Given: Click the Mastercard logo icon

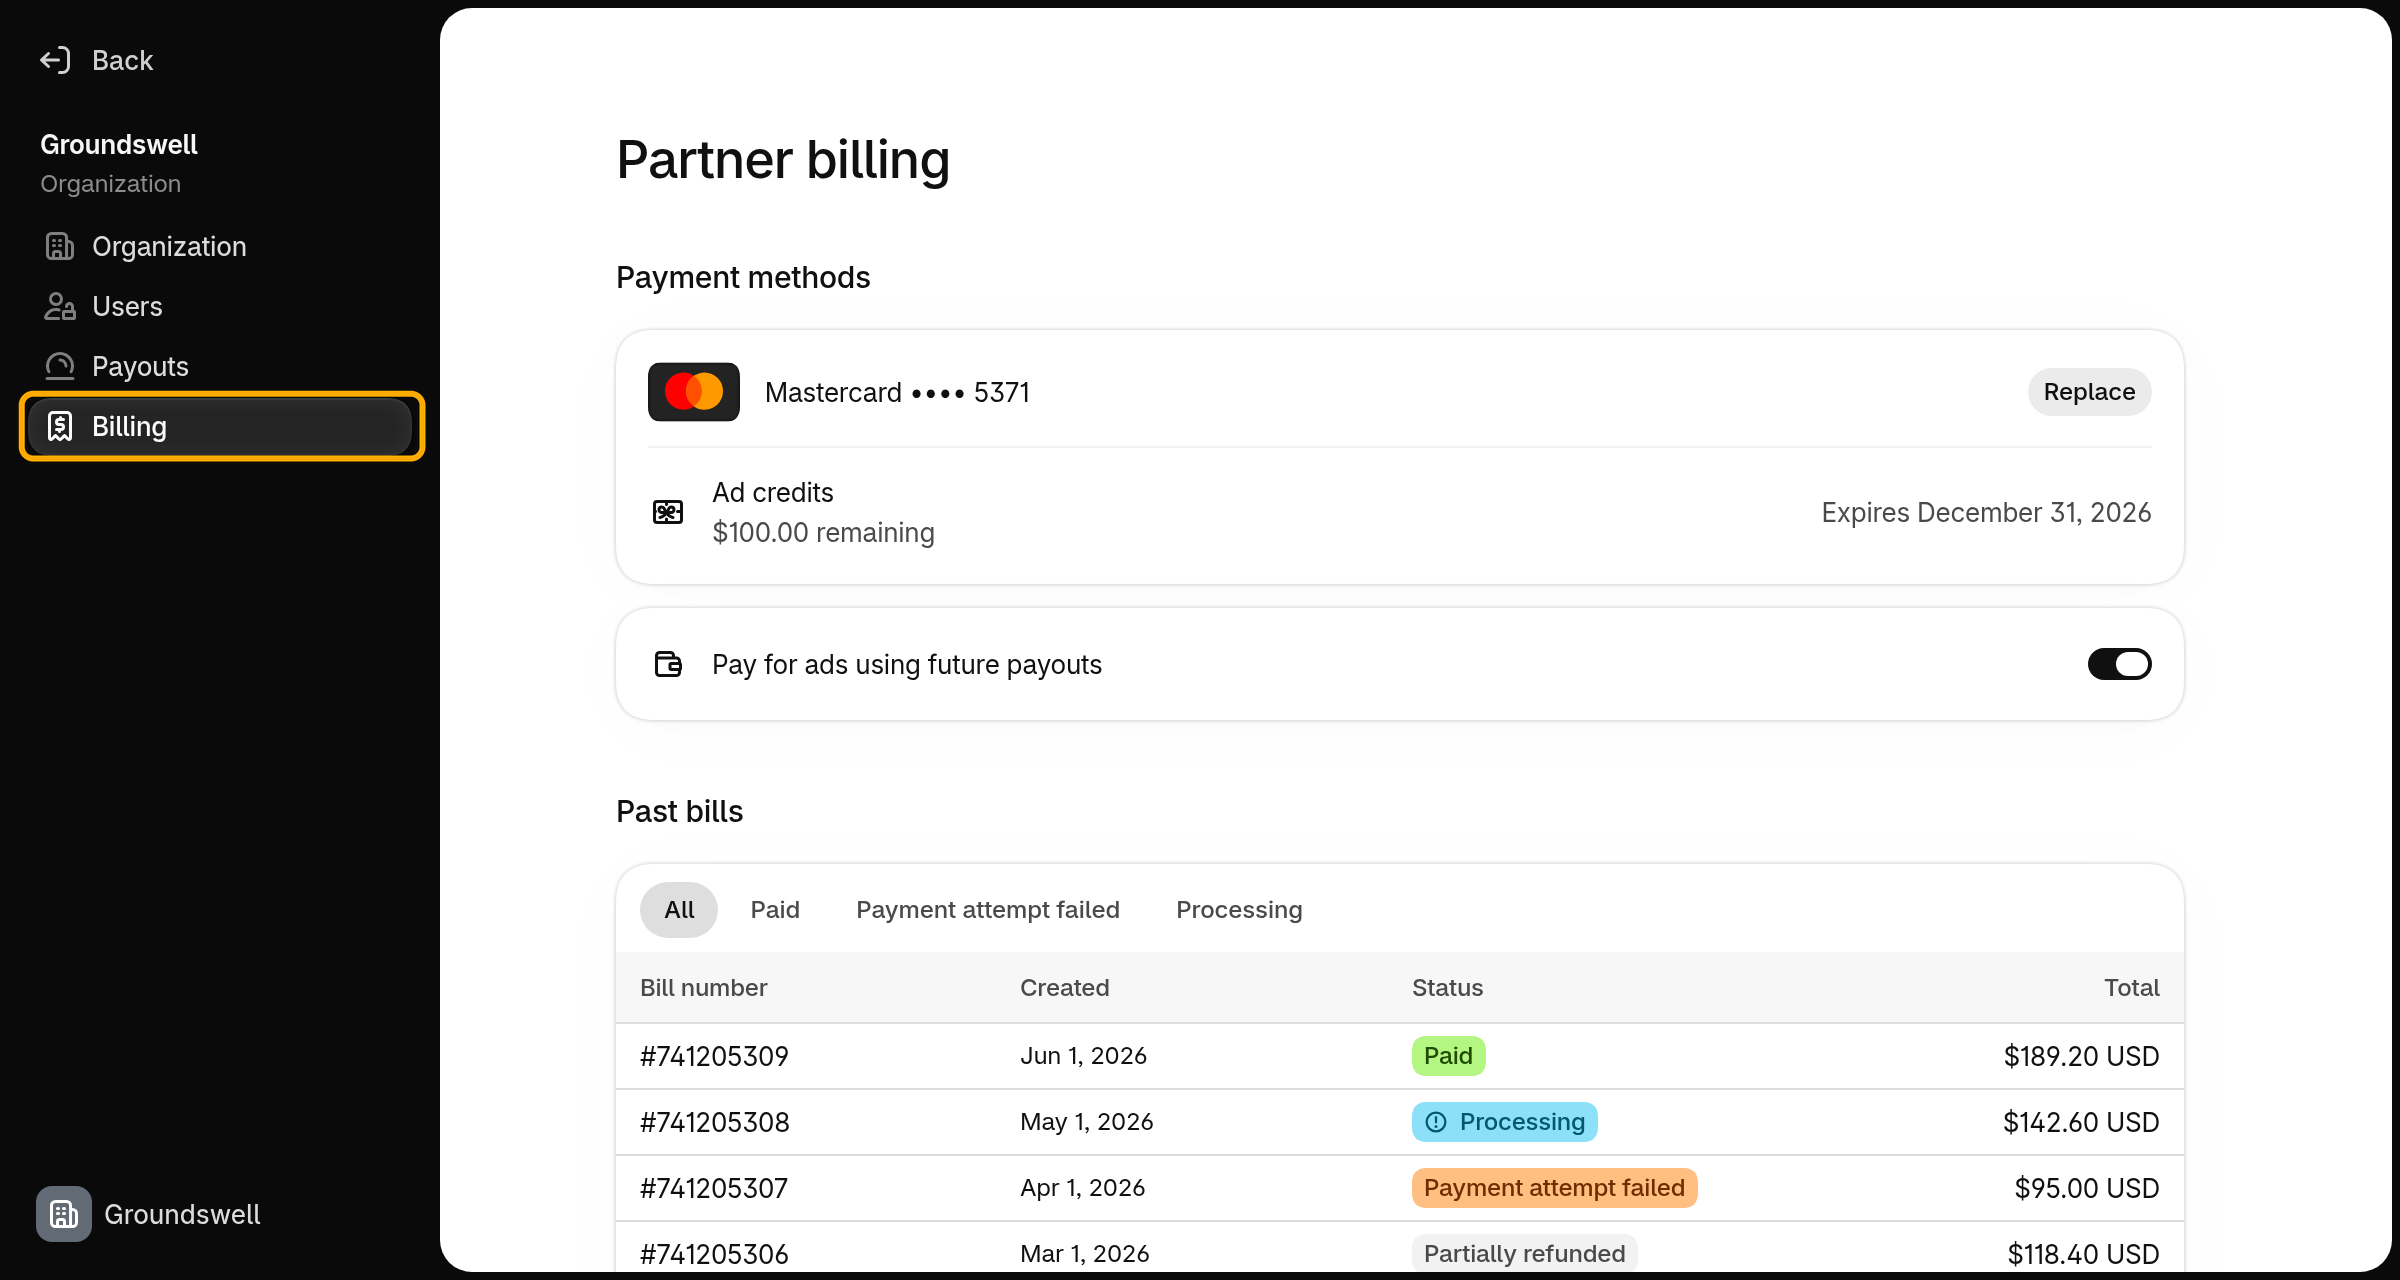Looking at the screenshot, I should point(694,392).
